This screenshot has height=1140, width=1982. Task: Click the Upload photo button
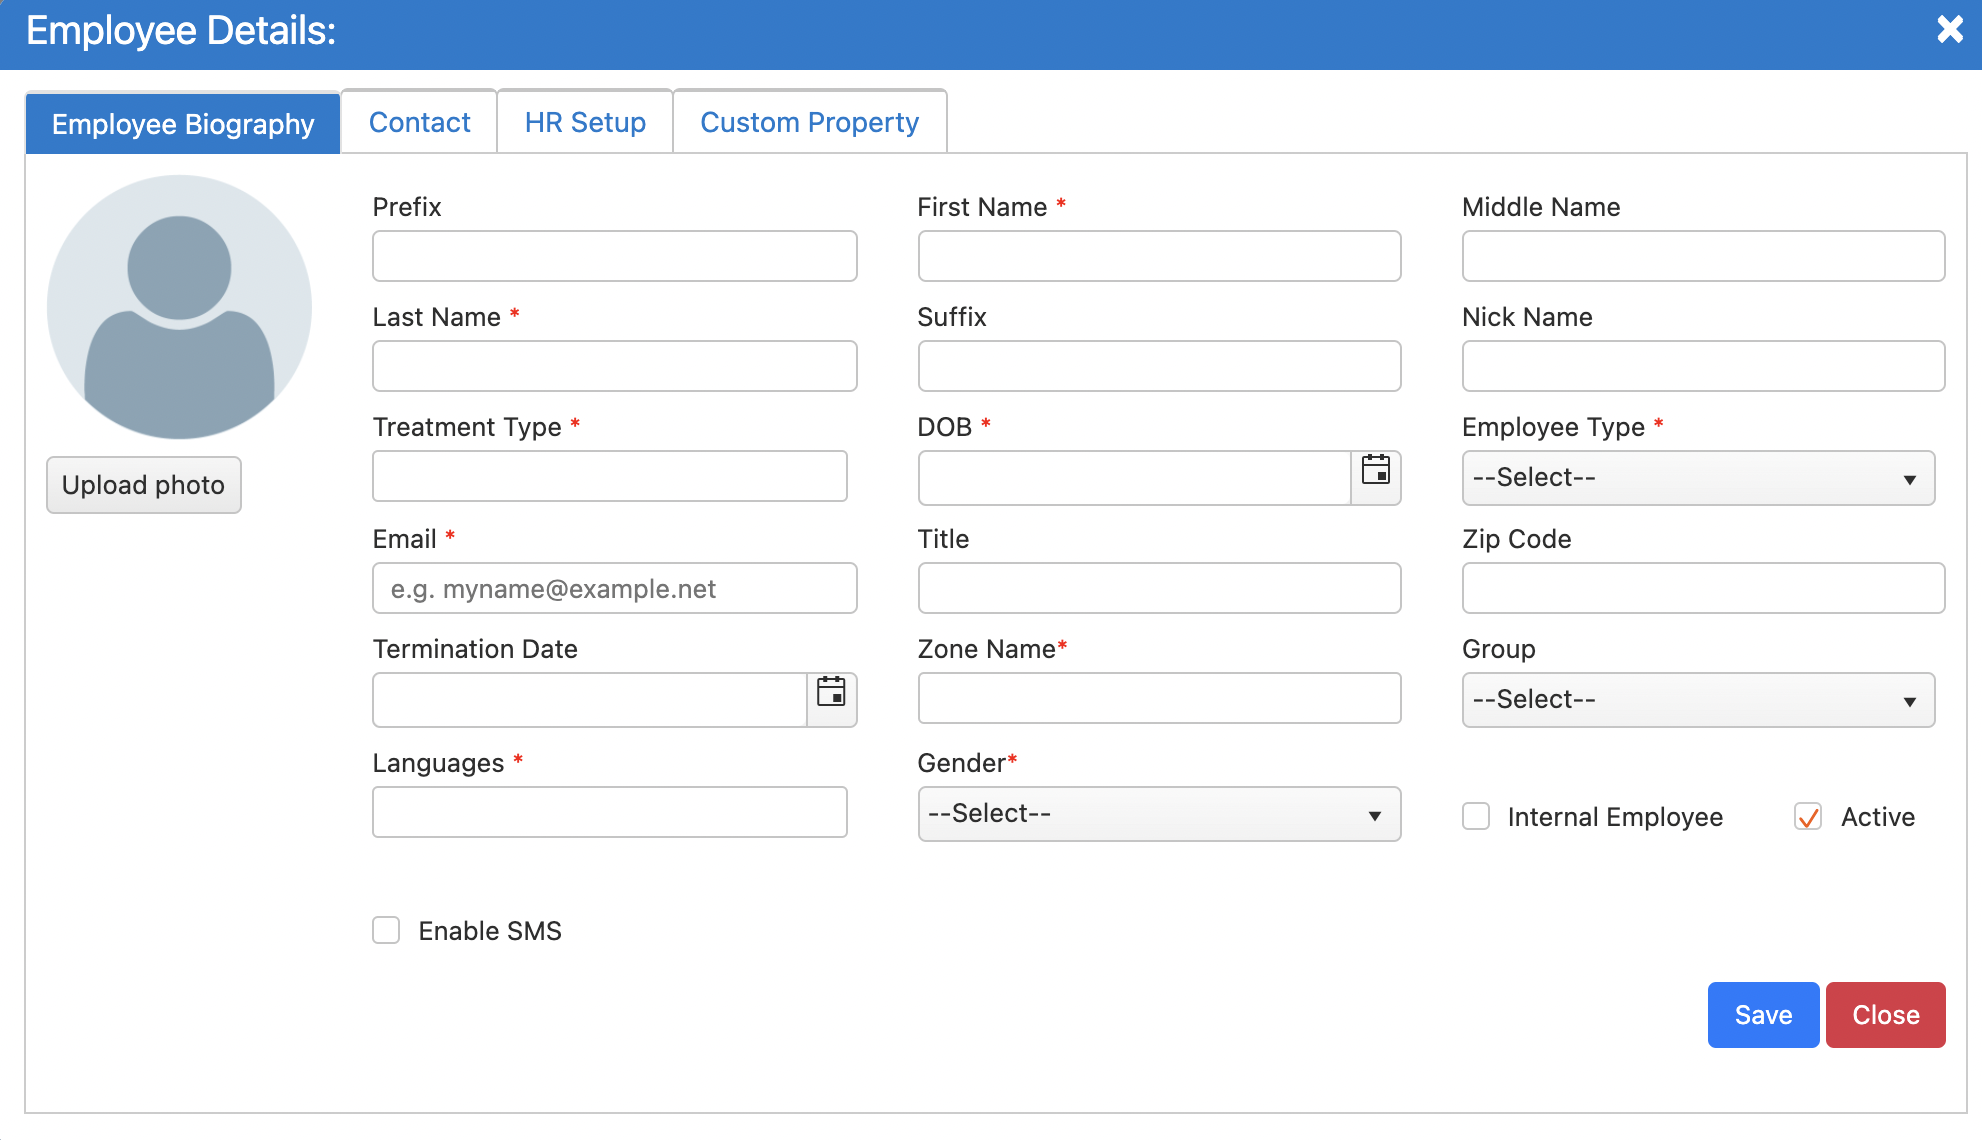[143, 485]
